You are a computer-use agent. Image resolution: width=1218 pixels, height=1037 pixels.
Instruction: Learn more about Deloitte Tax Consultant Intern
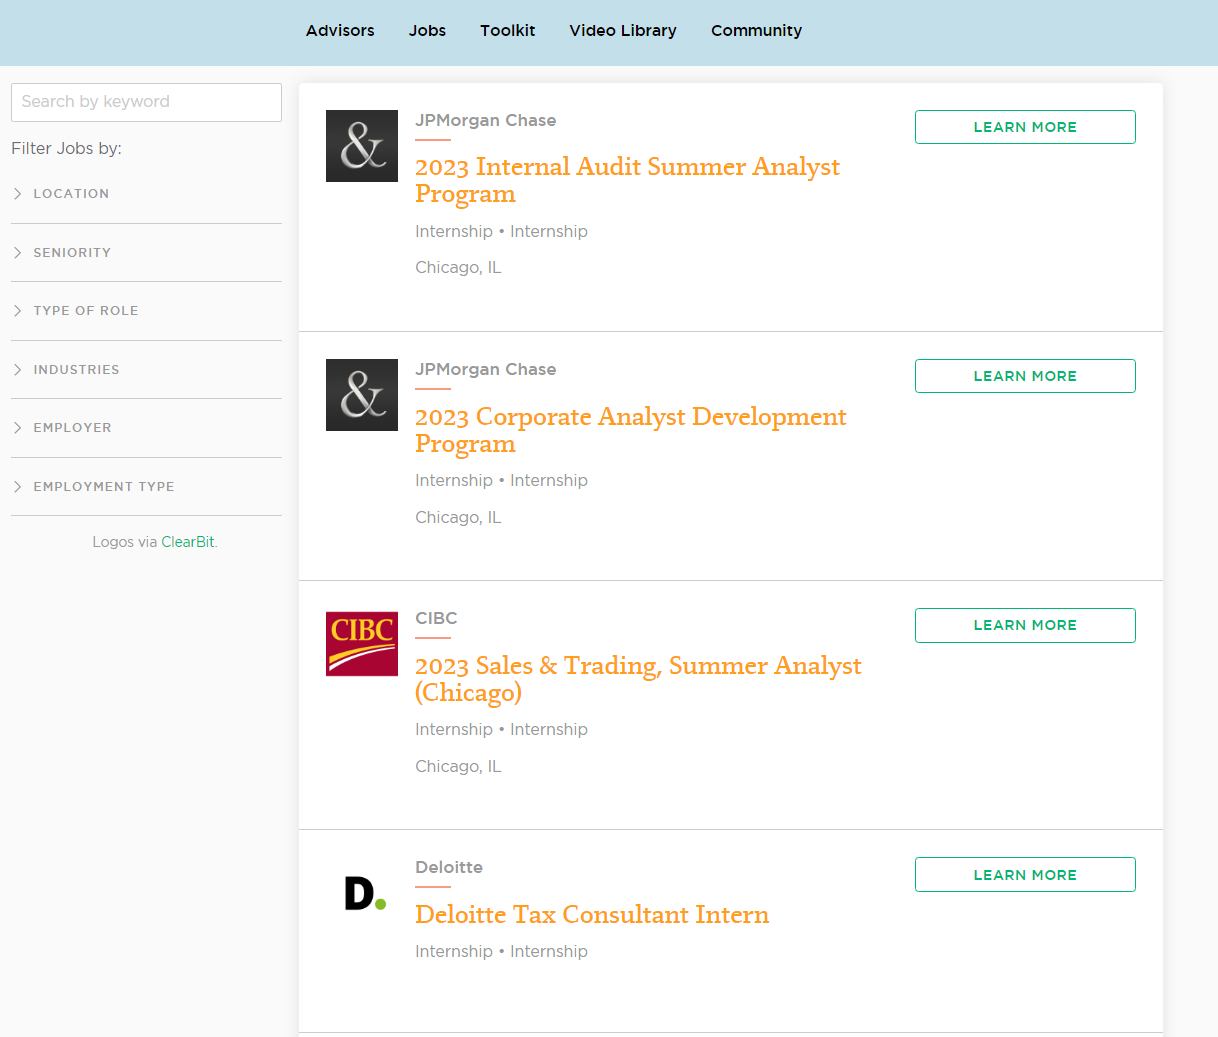[1025, 875]
